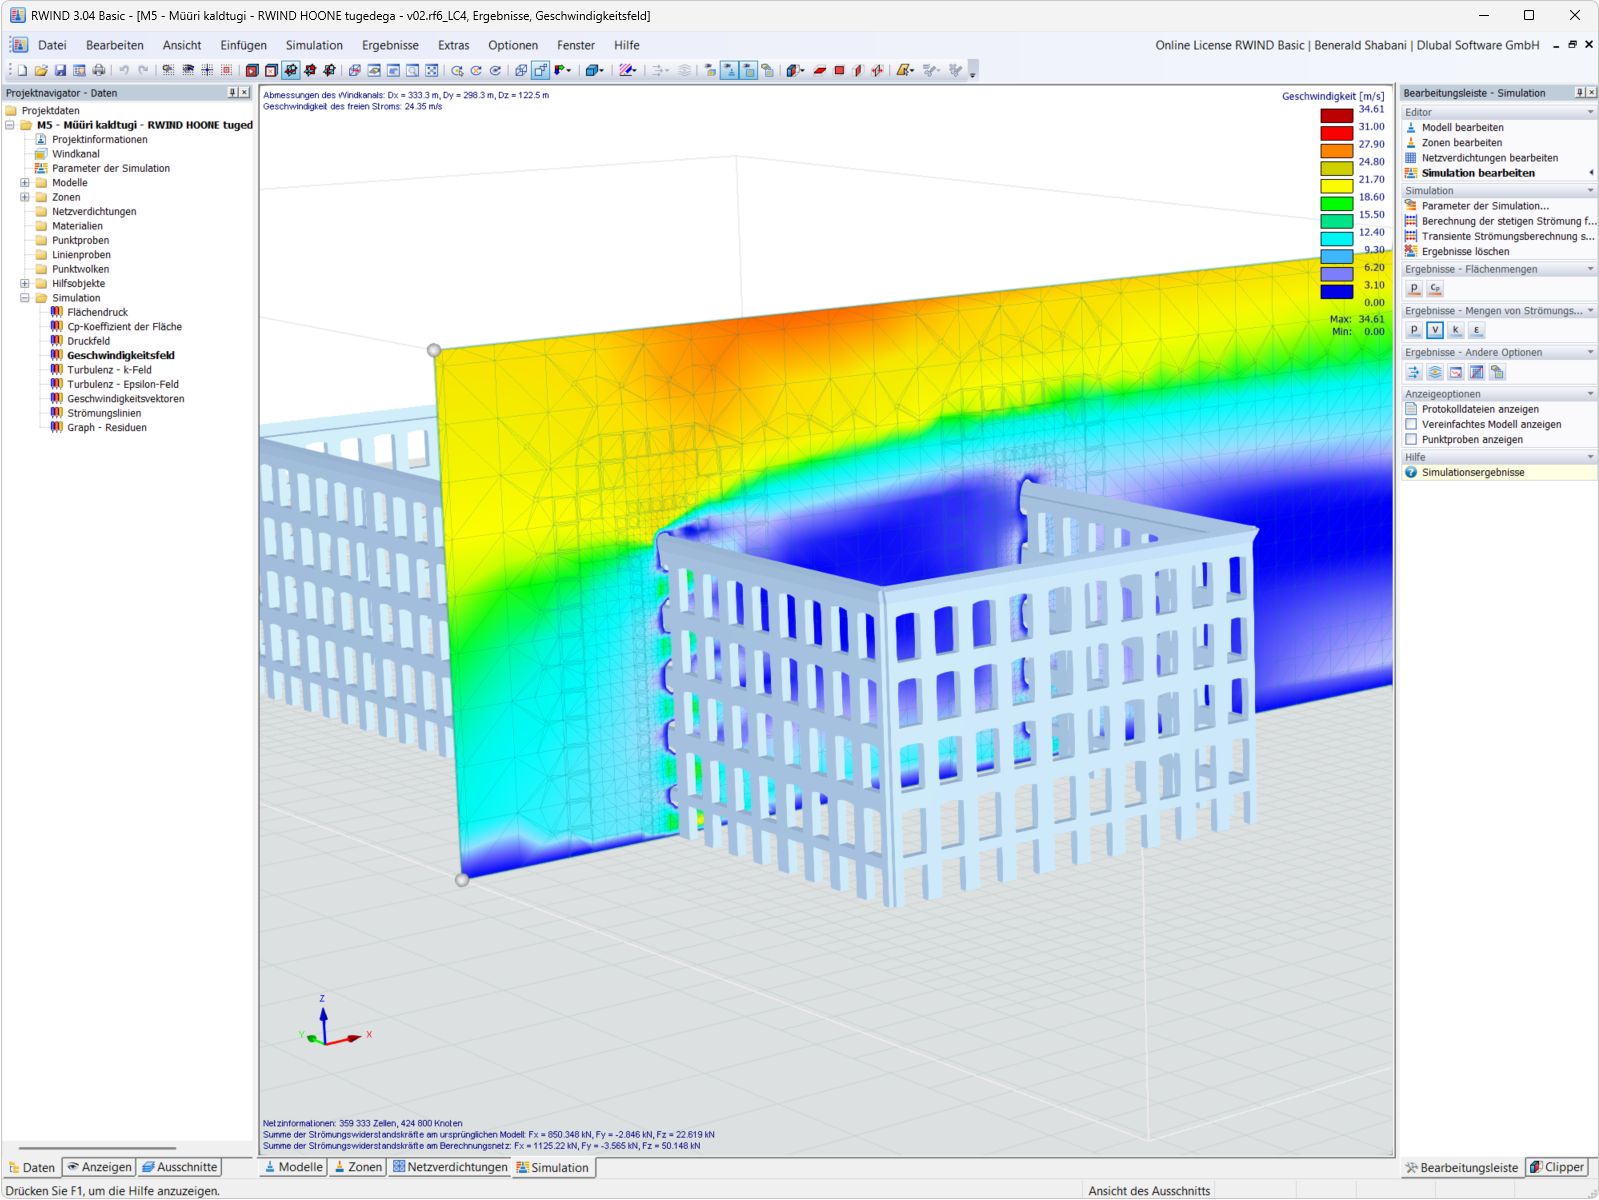Select Graph - Residuen tree item
The width and height of the screenshot is (1599, 1200).
[x=106, y=428]
